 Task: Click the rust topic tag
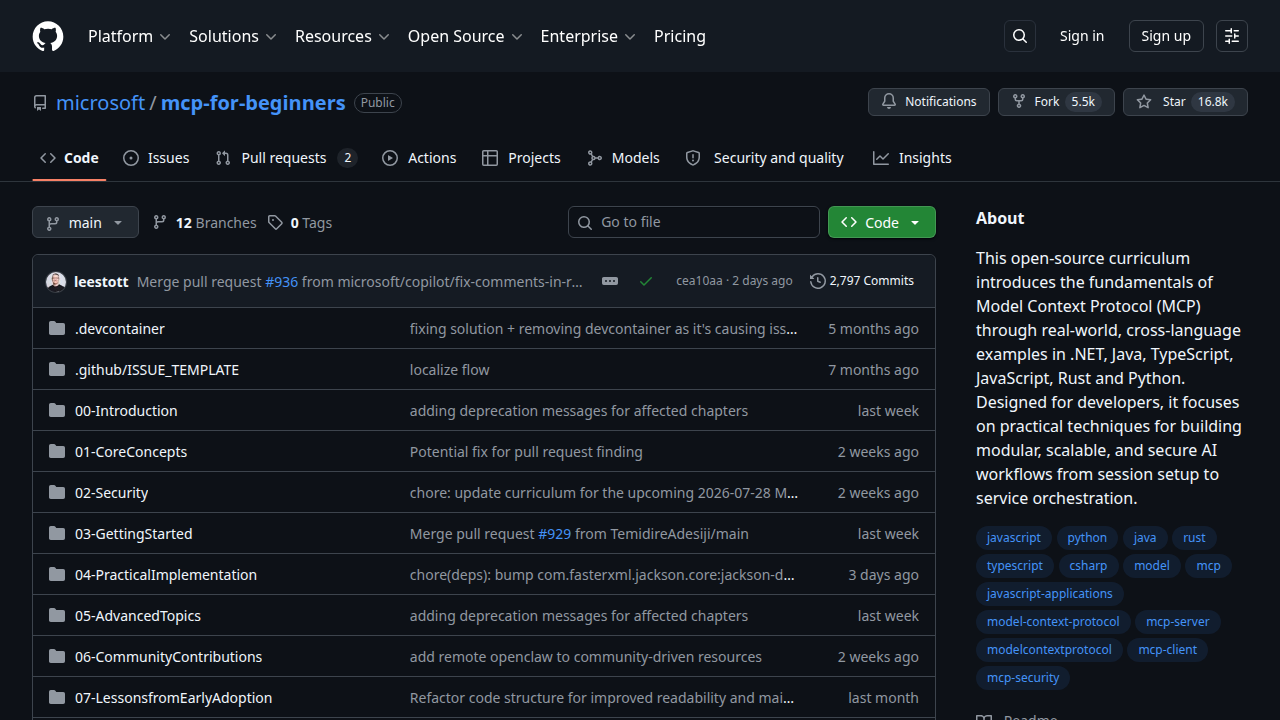(x=1194, y=538)
